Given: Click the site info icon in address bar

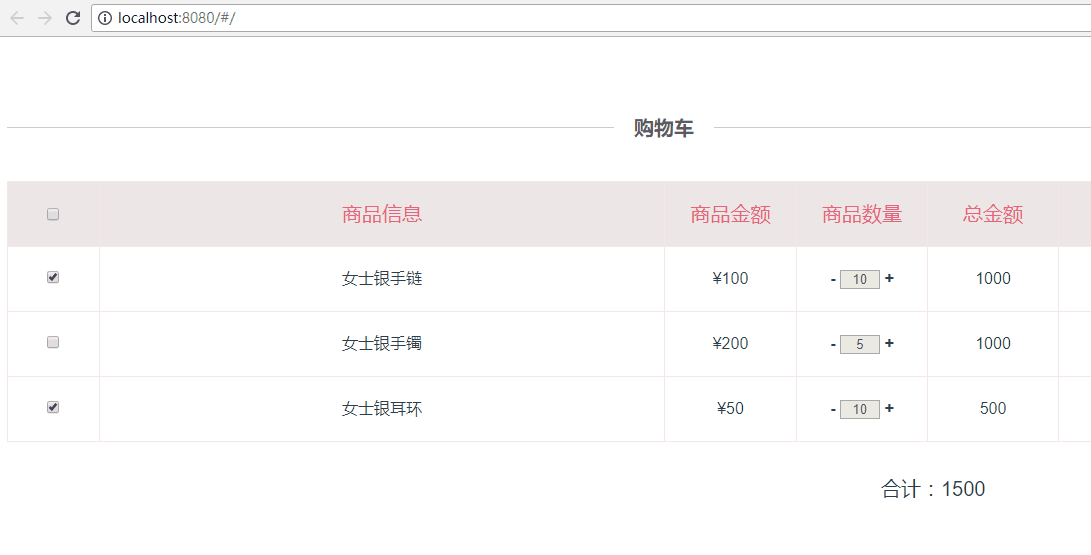Looking at the screenshot, I should [105, 18].
